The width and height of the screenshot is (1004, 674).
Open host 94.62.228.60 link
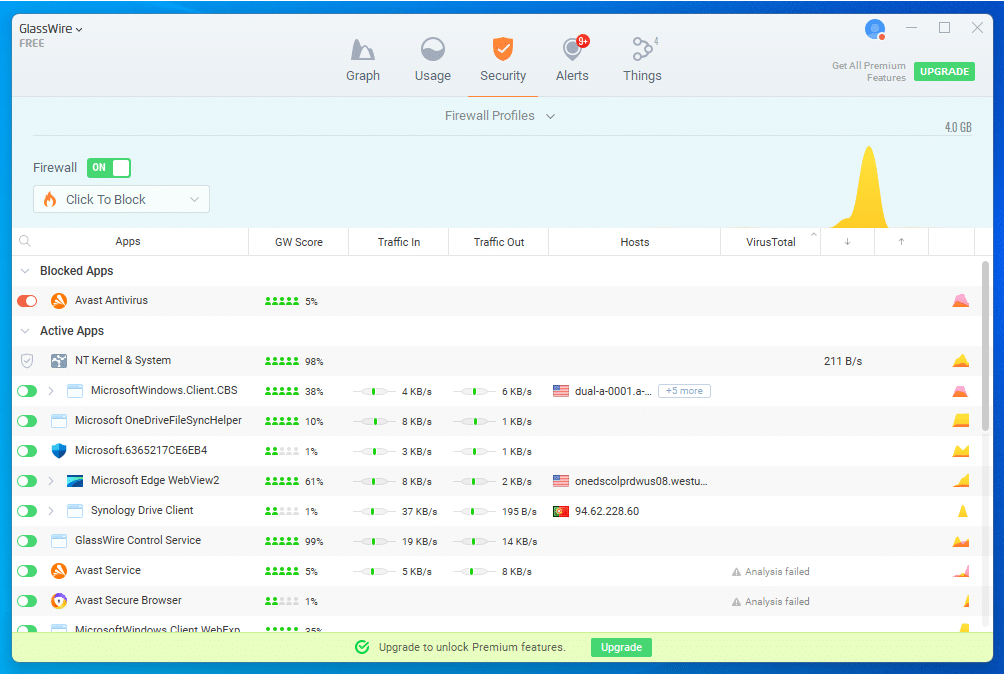click(x=607, y=511)
